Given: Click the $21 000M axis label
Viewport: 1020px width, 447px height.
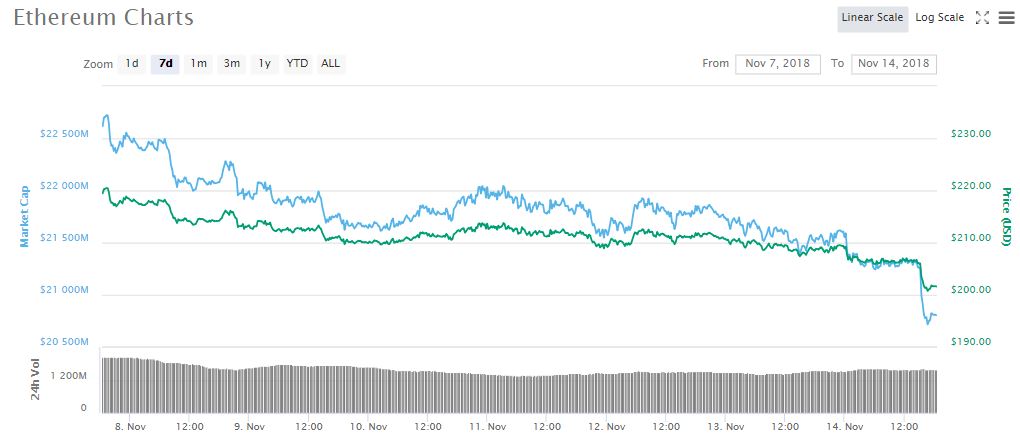Looking at the screenshot, I should pos(63,290).
